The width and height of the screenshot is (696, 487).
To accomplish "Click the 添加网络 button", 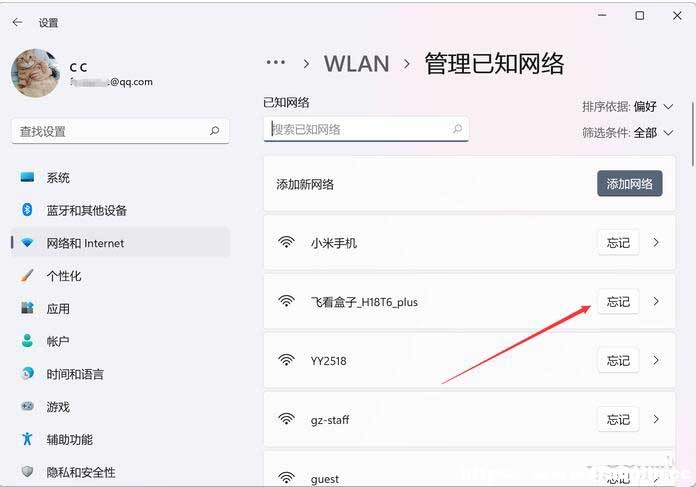I will 629,183.
